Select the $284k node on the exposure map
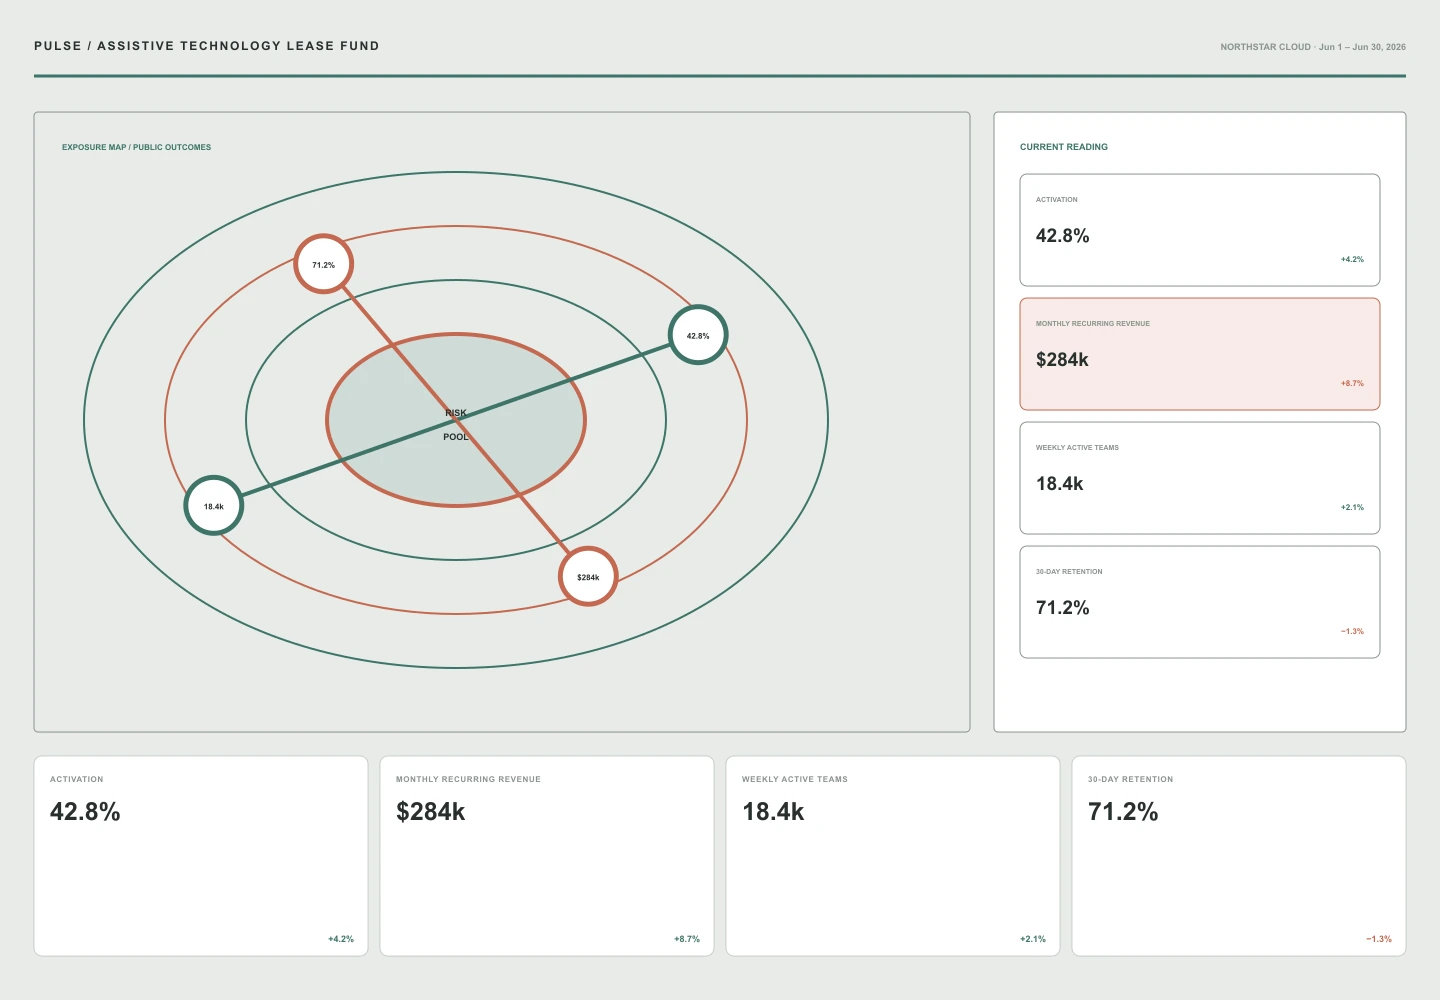The width and height of the screenshot is (1440, 1000). coord(588,576)
